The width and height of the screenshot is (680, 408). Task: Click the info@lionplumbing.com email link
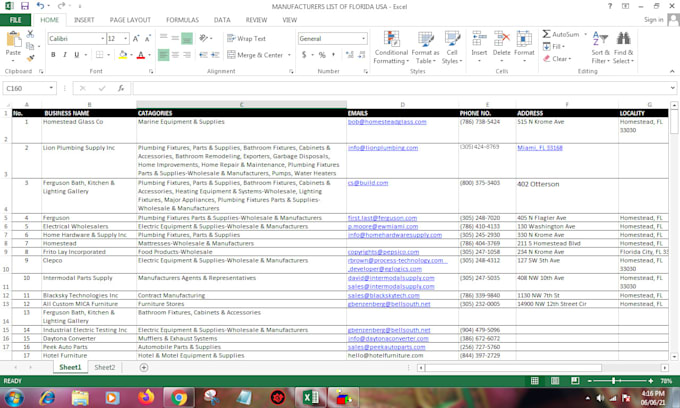tap(383, 148)
